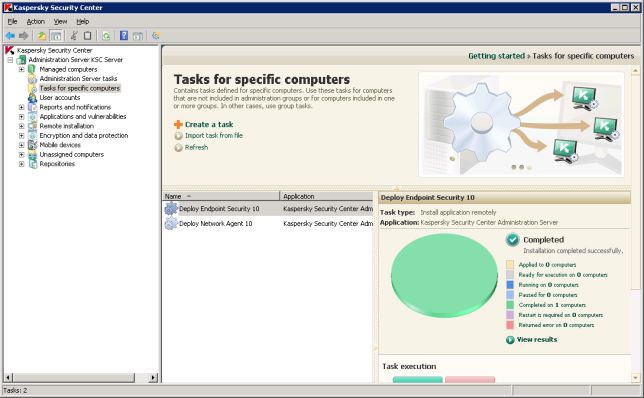Click the Applications and vulnerabilities icon
The height and width of the screenshot is (398, 644).
click(32, 116)
